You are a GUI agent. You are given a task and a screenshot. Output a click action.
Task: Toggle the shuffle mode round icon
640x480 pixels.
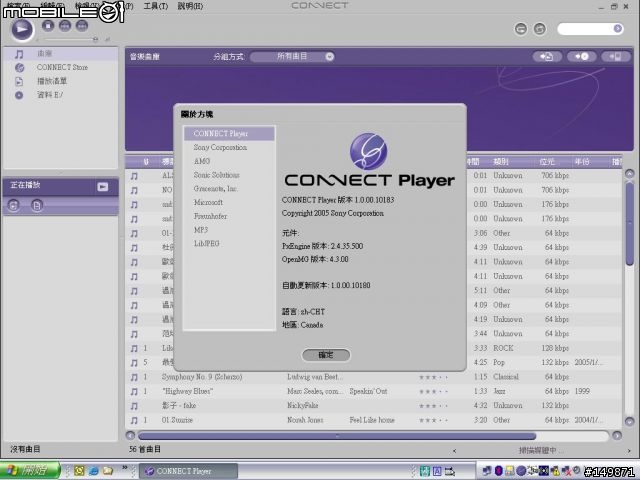pyautogui.click(x=540, y=29)
